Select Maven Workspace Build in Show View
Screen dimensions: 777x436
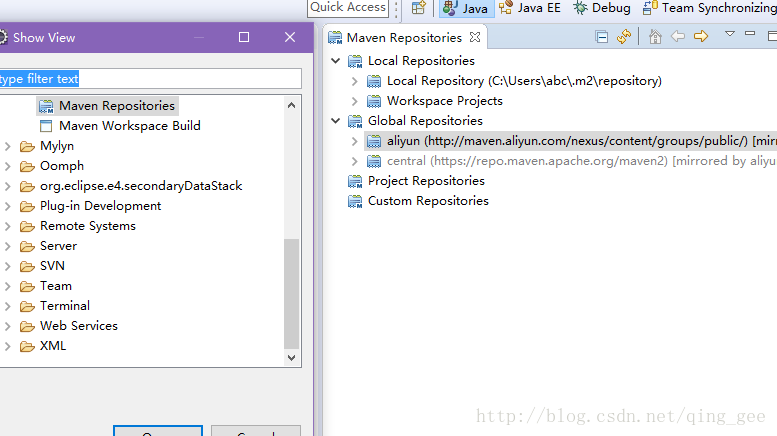[x=129, y=126]
